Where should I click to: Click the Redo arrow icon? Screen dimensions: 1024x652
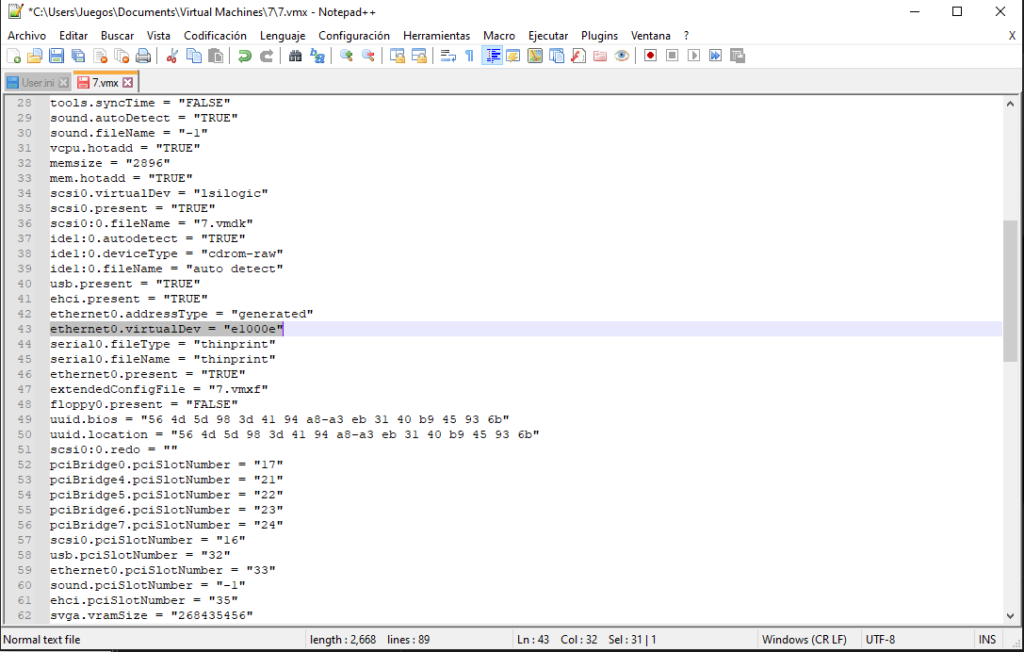click(x=266, y=56)
